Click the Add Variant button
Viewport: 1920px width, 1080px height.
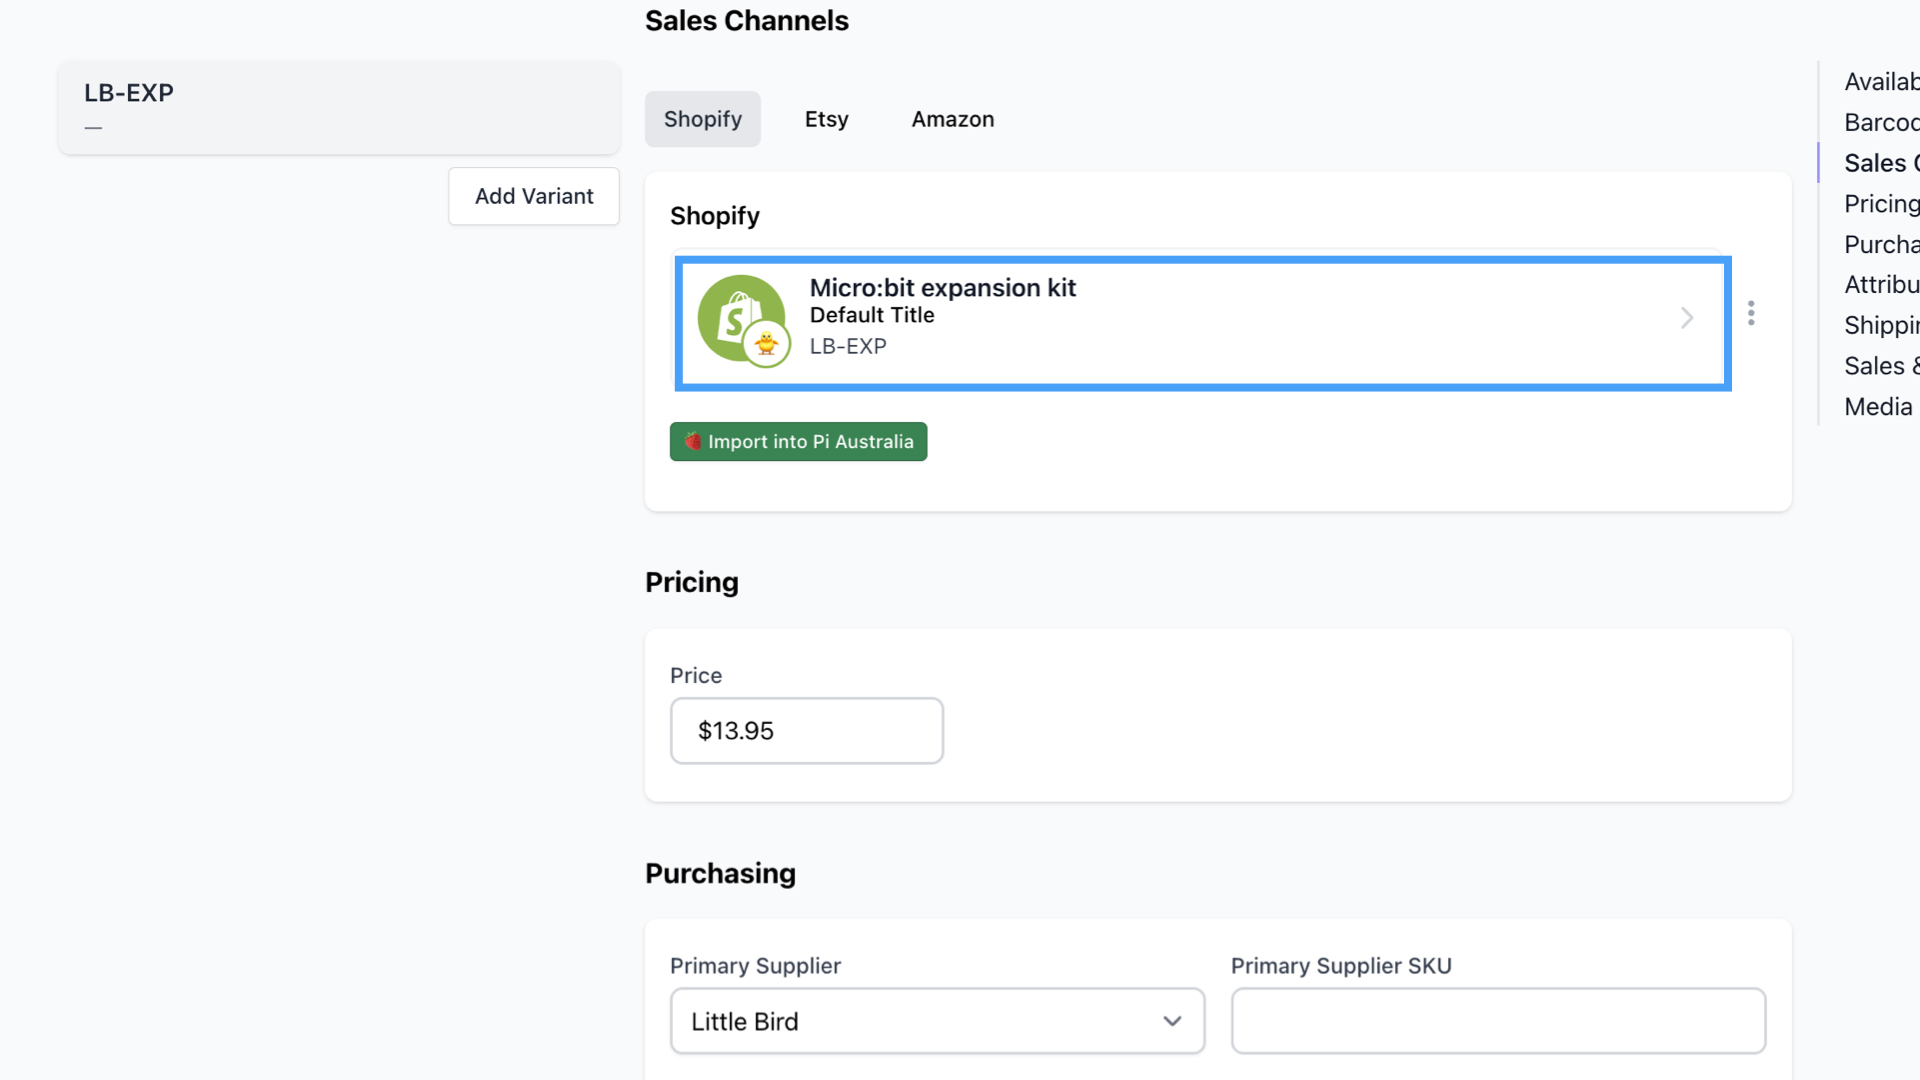pyautogui.click(x=533, y=196)
